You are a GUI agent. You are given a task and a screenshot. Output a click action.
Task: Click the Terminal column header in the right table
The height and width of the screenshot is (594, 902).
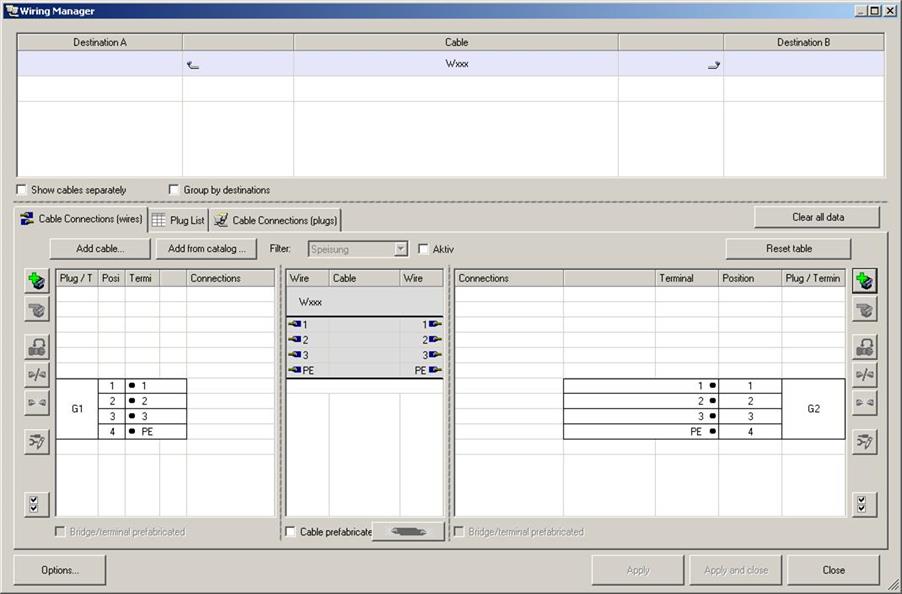click(x=687, y=278)
